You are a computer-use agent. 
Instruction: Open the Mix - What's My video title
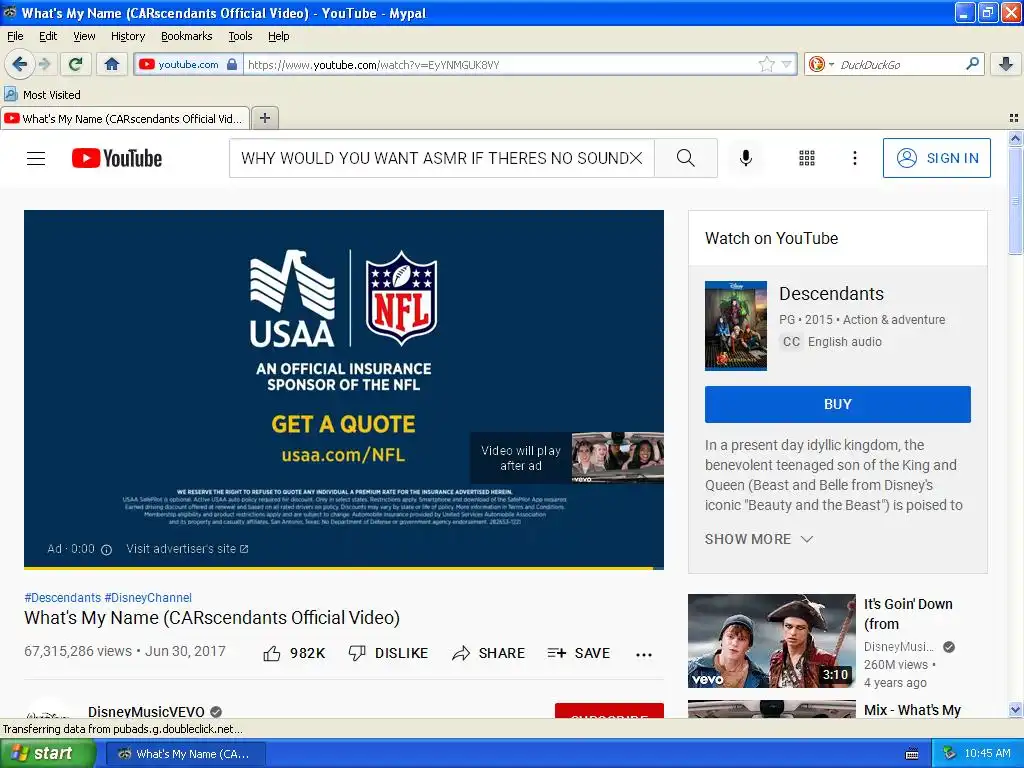[912, 710]
